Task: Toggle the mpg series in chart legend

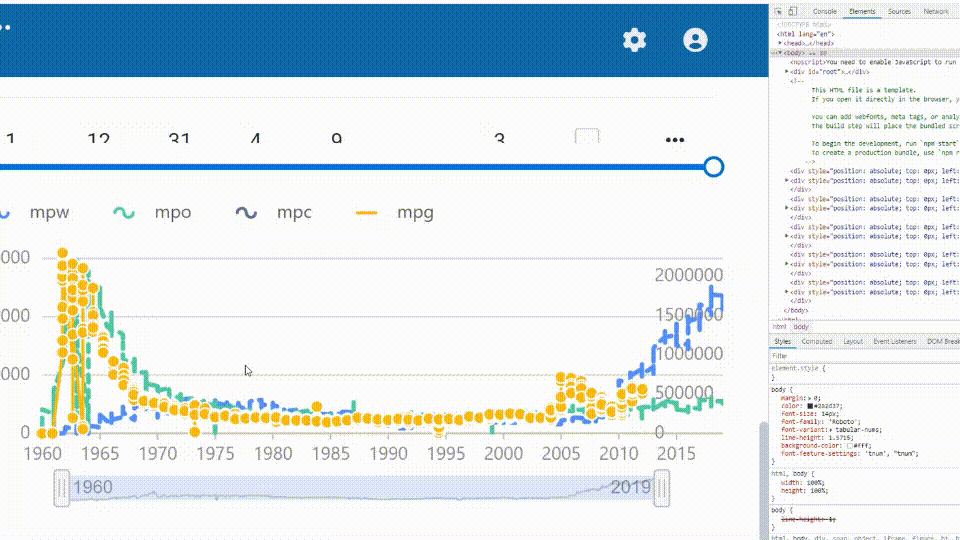Action: (x=395, y=212)
